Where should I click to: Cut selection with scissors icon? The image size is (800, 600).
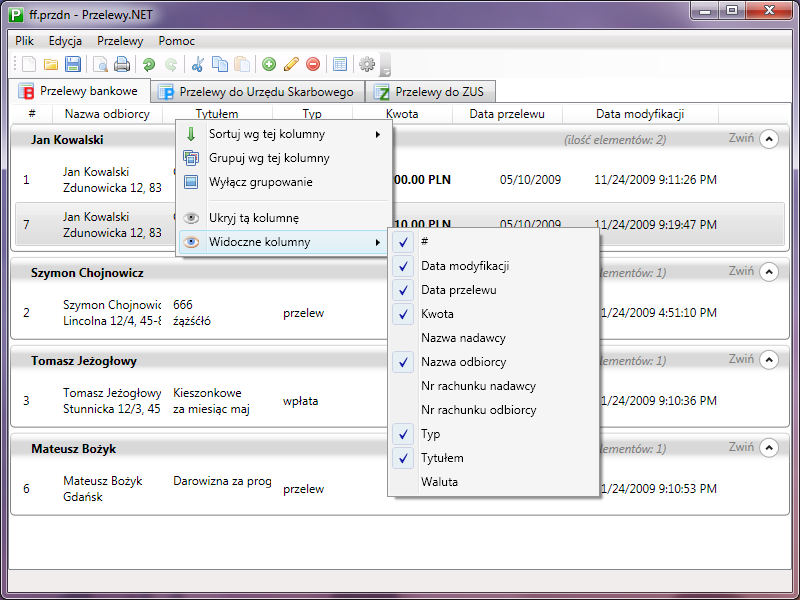coord(197,64)
